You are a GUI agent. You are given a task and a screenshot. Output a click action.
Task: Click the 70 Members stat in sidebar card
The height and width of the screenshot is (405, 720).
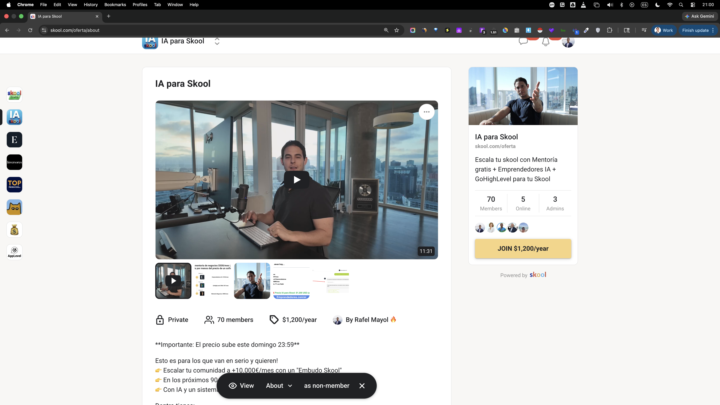[491, 203]
